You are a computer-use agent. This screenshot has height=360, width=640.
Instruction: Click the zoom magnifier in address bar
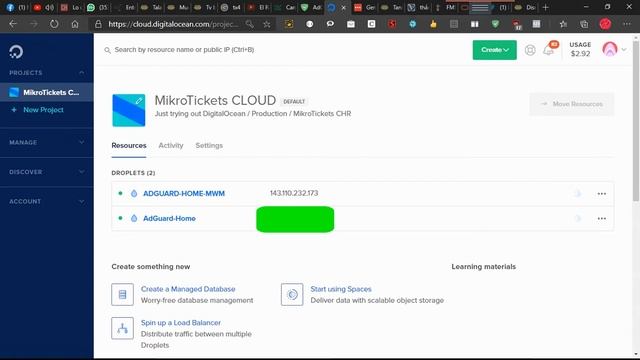pos(249,24)
